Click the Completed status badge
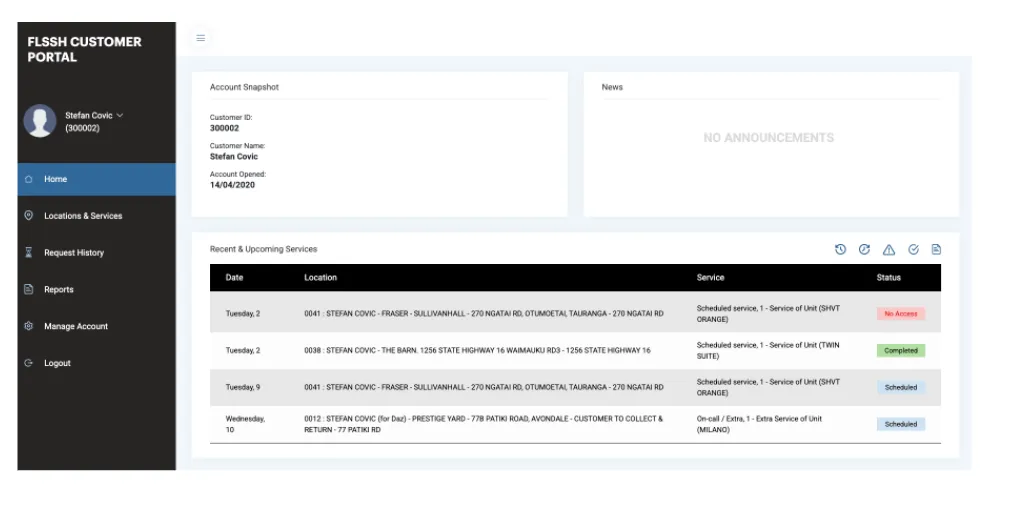 (901, 350)
